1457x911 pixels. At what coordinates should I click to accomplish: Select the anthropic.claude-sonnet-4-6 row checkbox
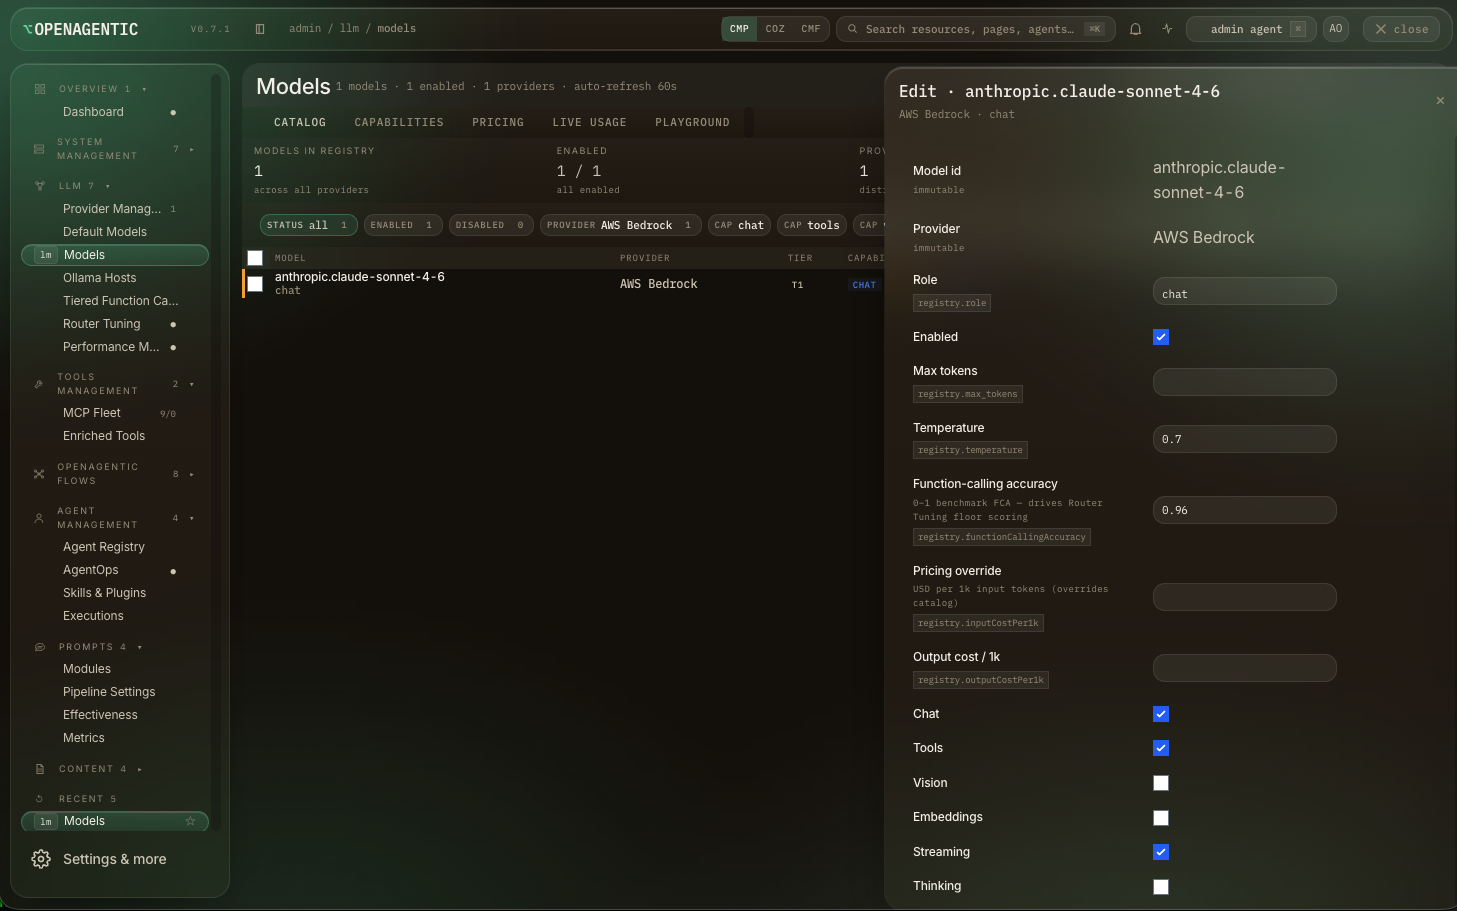click(x=255, y=284)
